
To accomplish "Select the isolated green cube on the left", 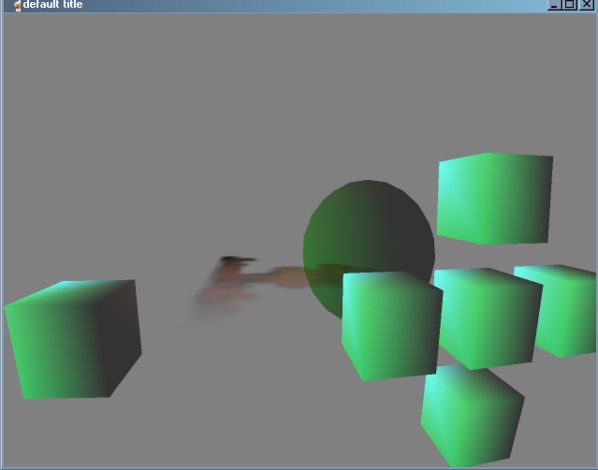I will [x=73, y=340].
